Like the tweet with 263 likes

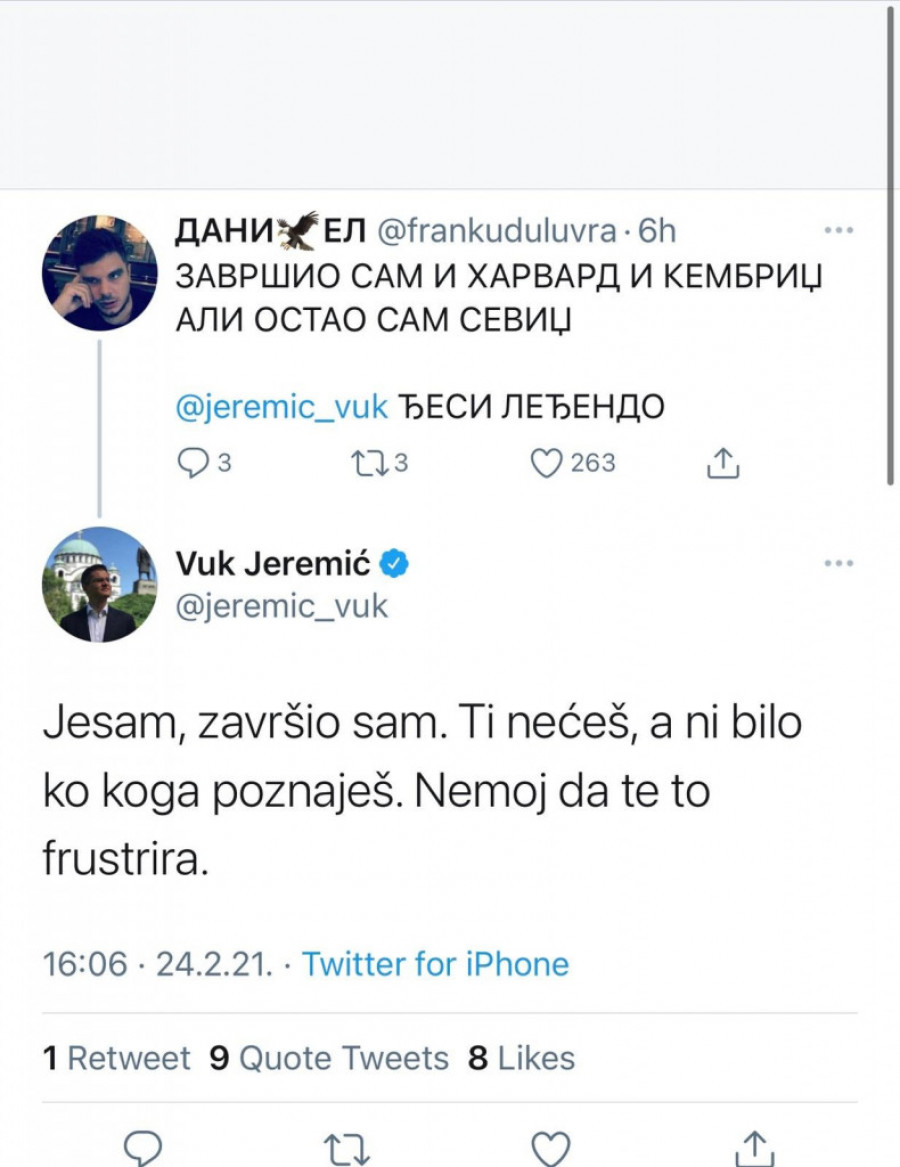tap(545, 462)
